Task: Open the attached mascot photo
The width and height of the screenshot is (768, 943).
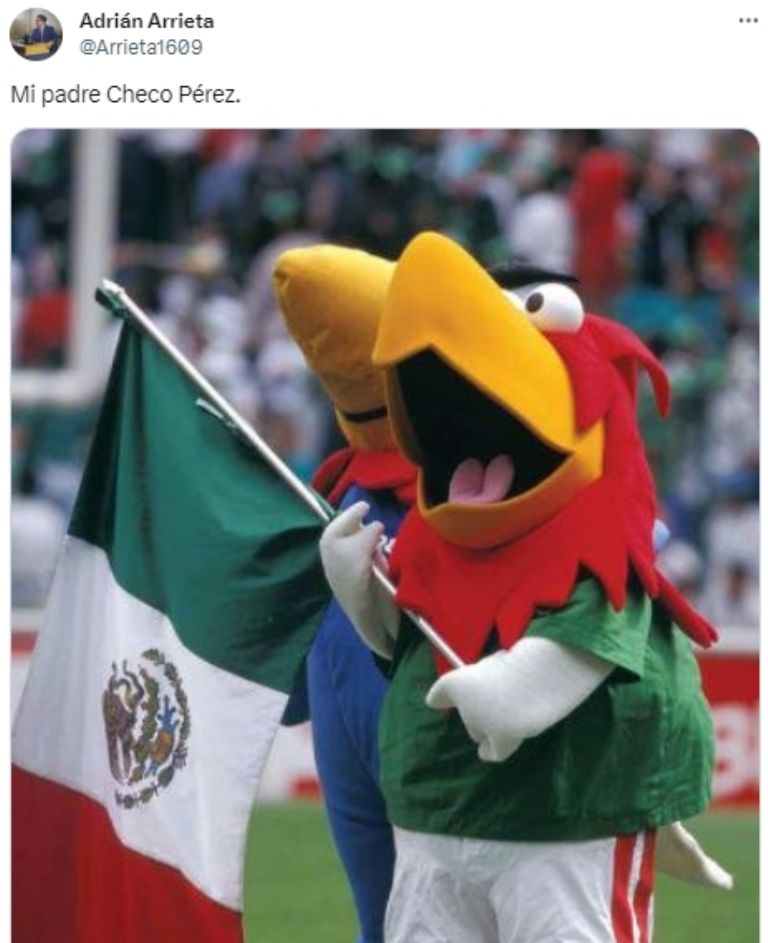Action: [385, 535]
